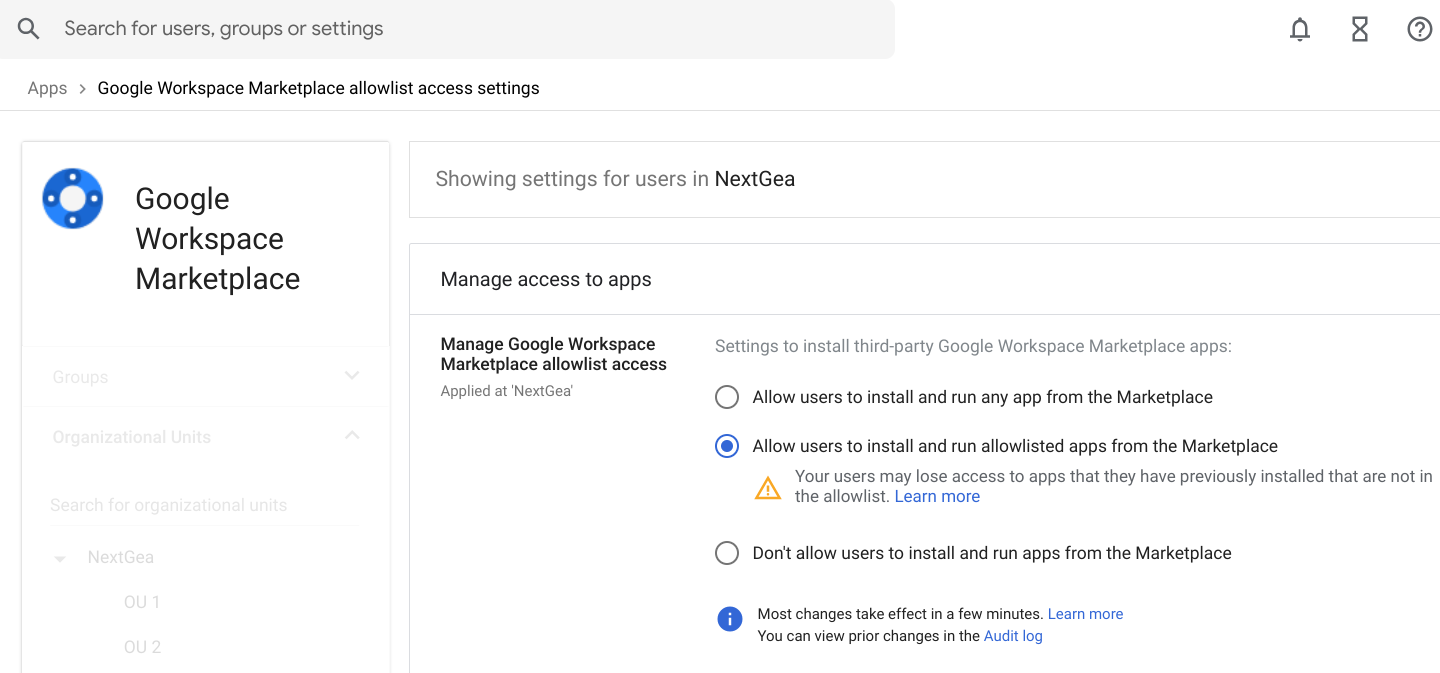Click the search magnifier icon
The image size is (1440, 673).
tap(29, 29)
